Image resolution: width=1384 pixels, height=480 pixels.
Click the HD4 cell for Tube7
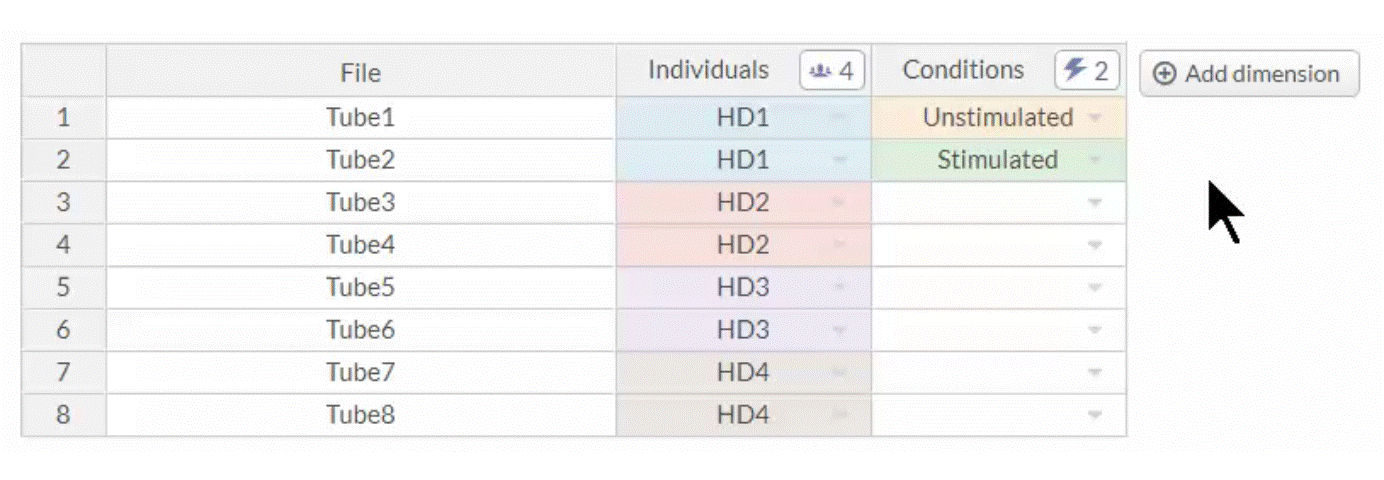[742, 372]
